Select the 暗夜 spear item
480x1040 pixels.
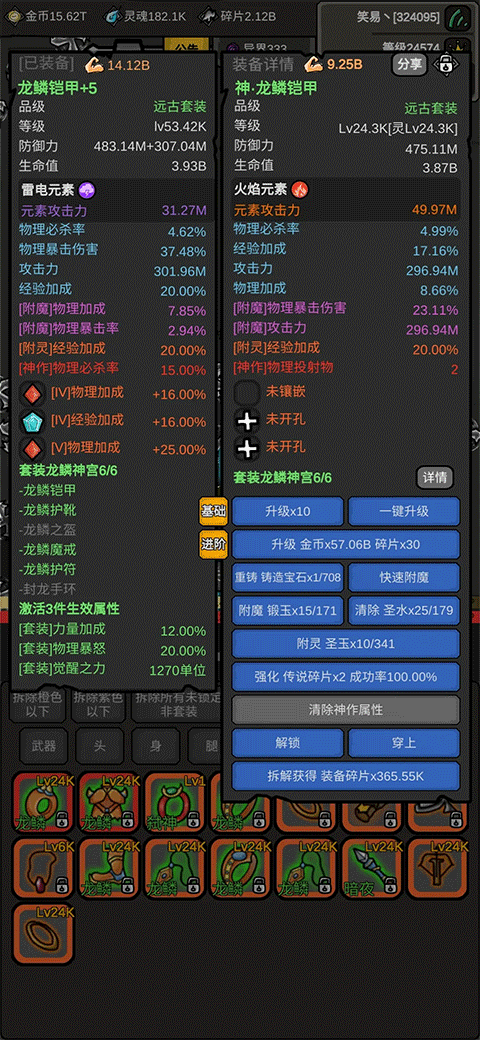(x=371, y=868)
